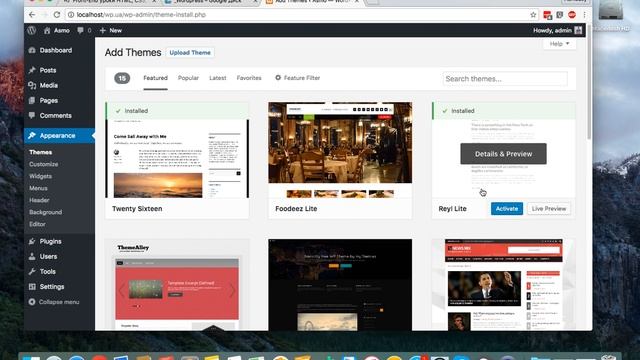
Task: Open the Howdy, admin account menu
Action: 557,30
